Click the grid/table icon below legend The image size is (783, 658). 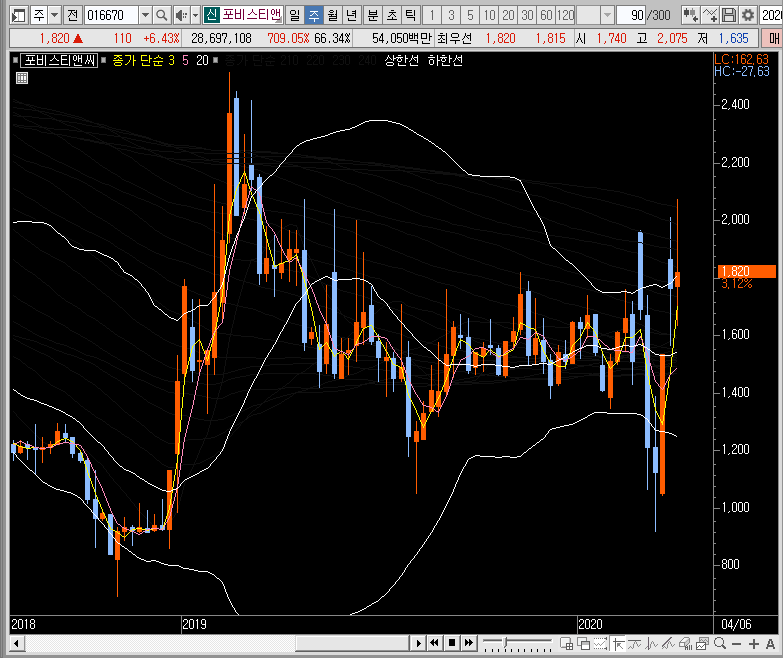point(22,78)
